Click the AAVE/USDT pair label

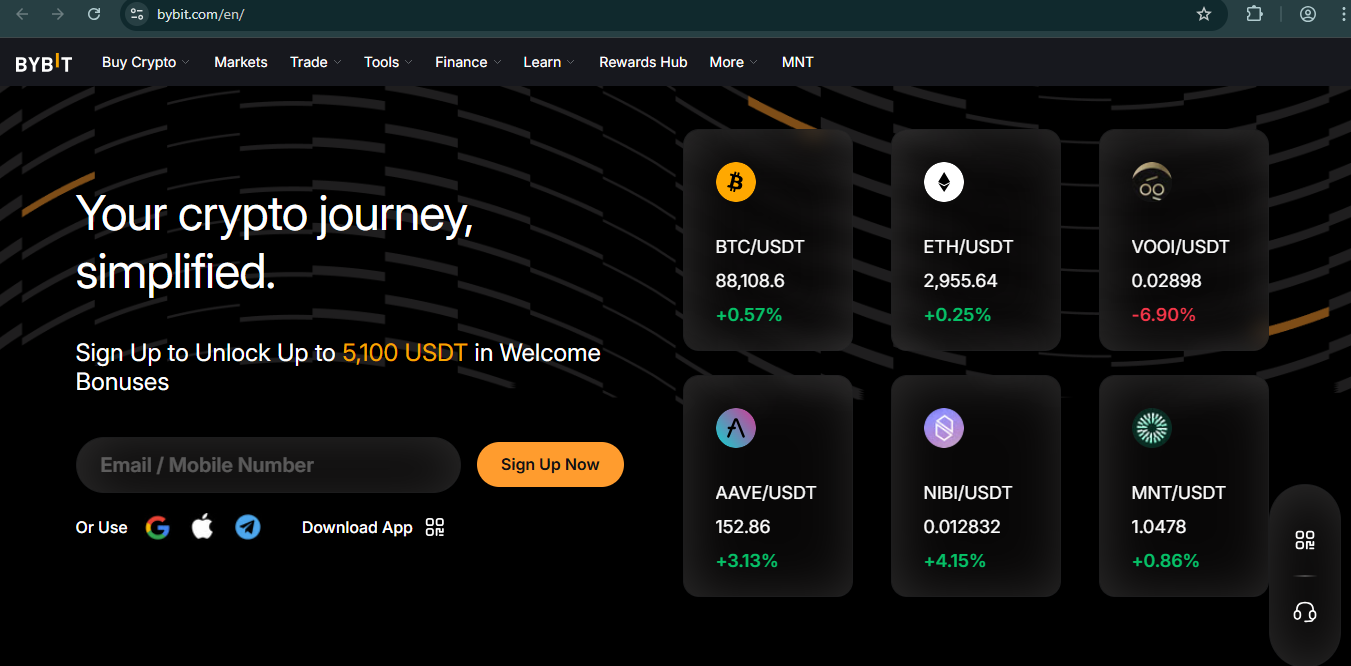click(x=766, y=493)
